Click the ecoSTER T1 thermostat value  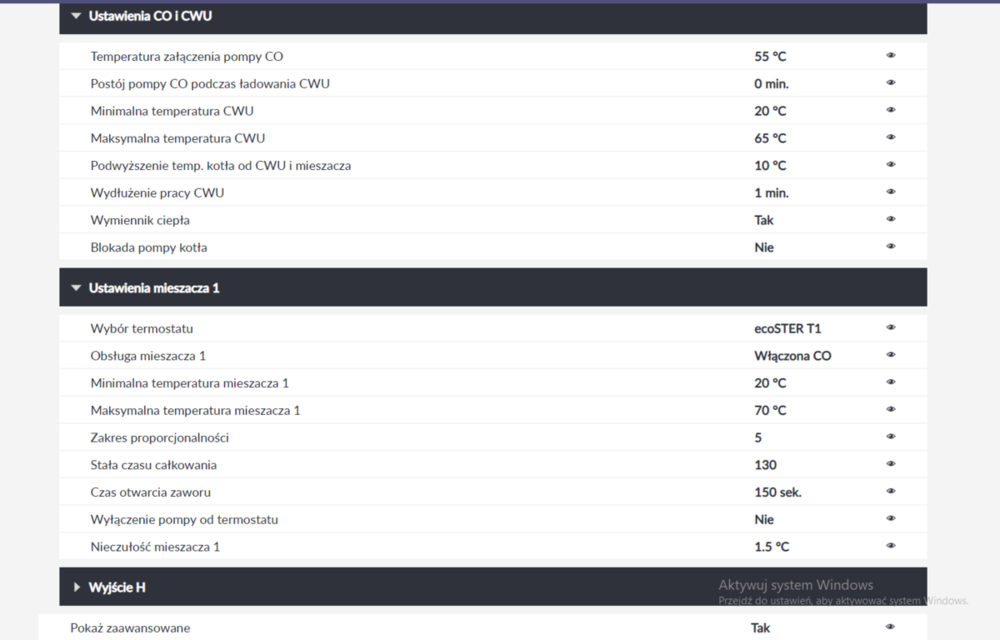coord(788,328)
